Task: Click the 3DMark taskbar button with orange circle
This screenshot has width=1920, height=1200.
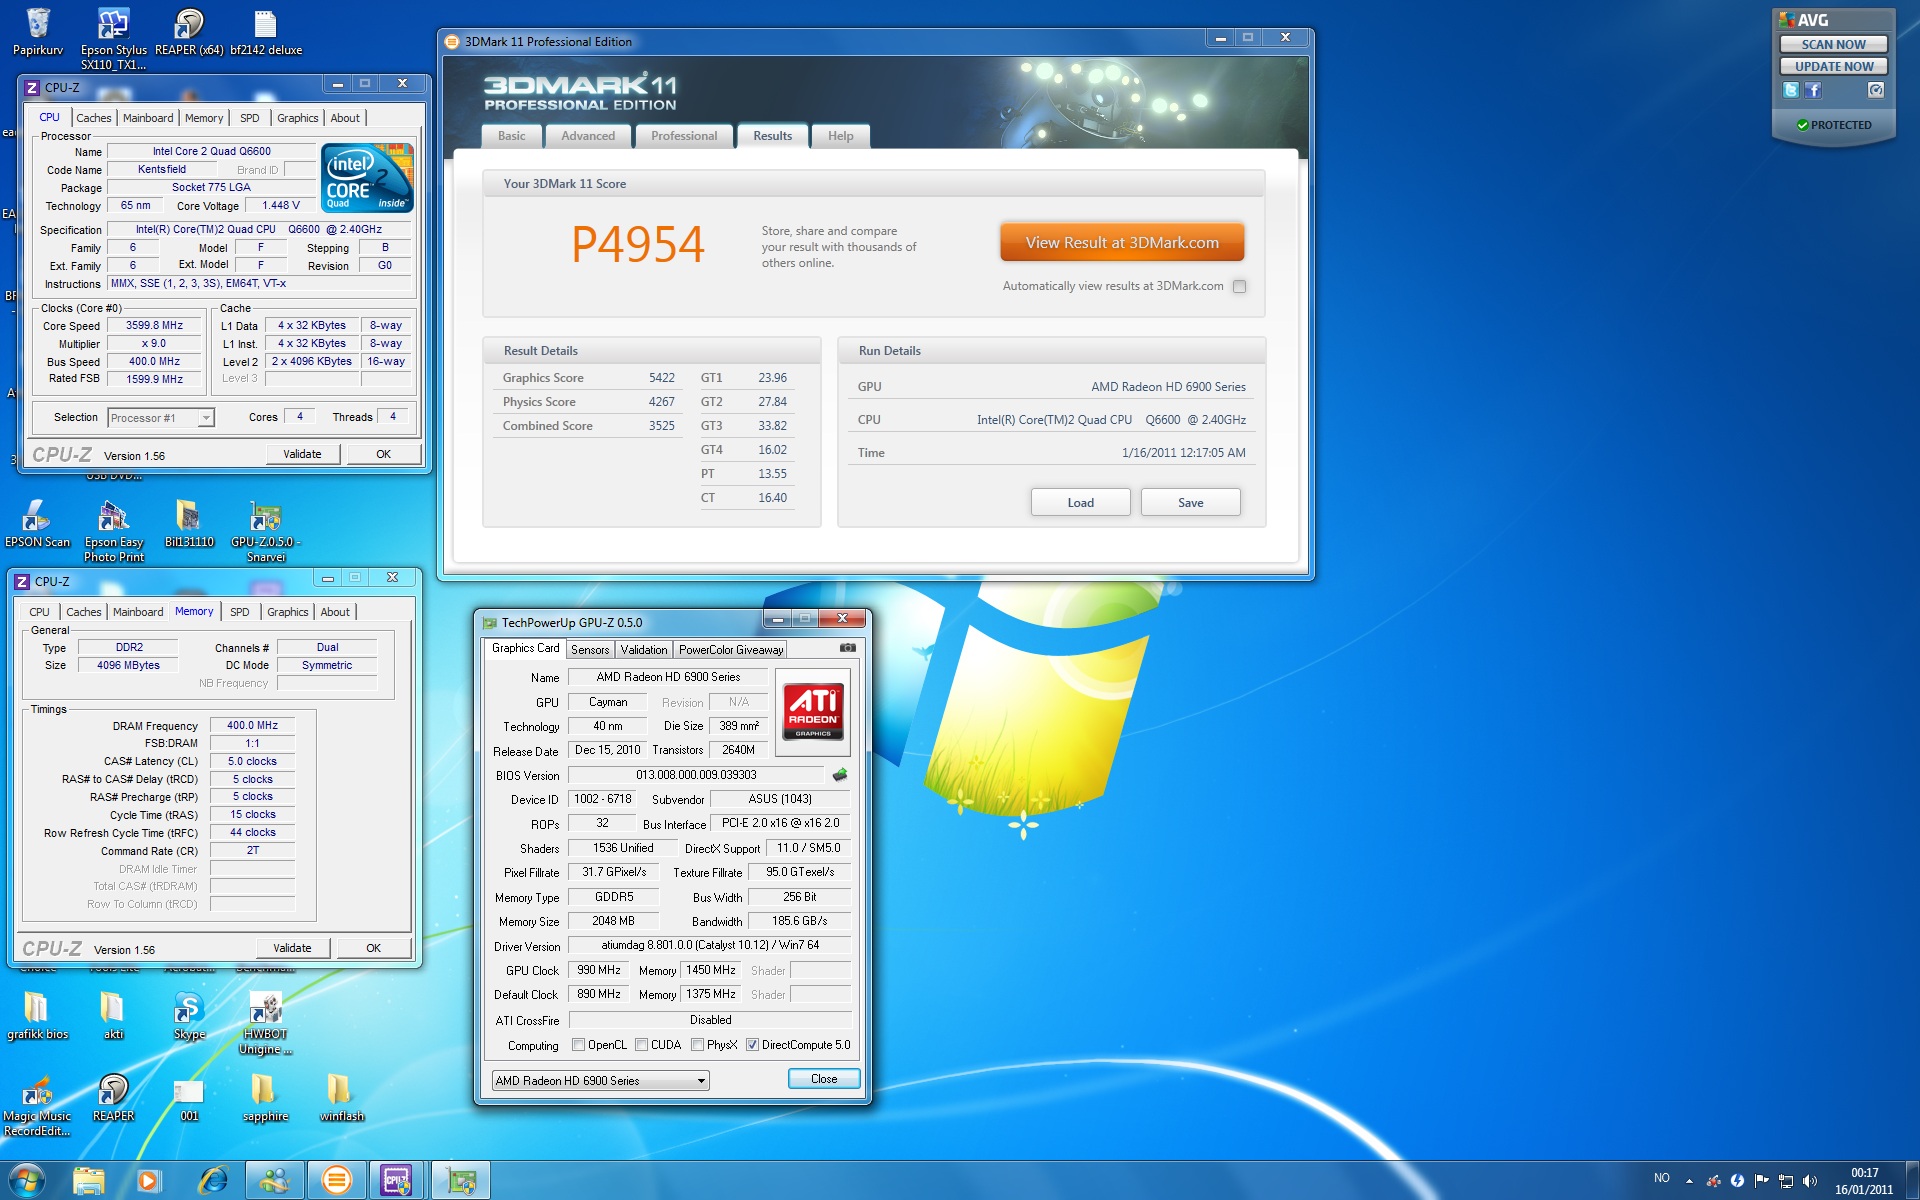Action: 337,1180
